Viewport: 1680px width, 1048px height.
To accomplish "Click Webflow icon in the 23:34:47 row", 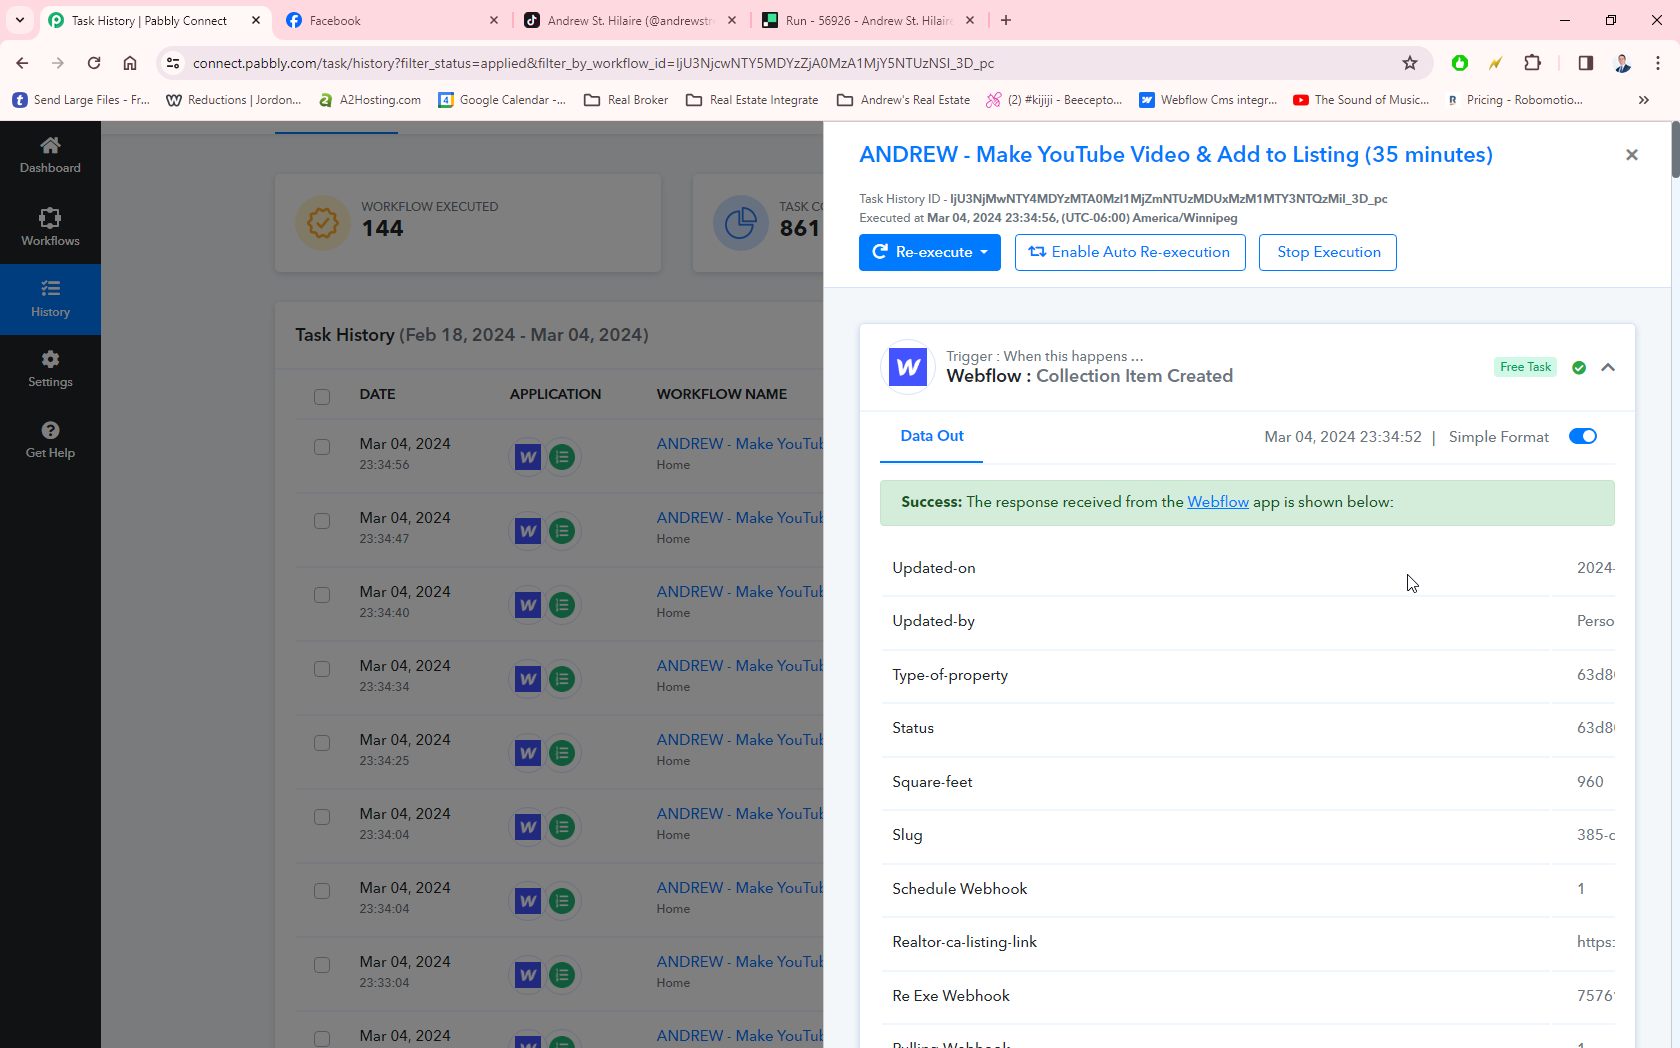I will [x=528, y=531].
